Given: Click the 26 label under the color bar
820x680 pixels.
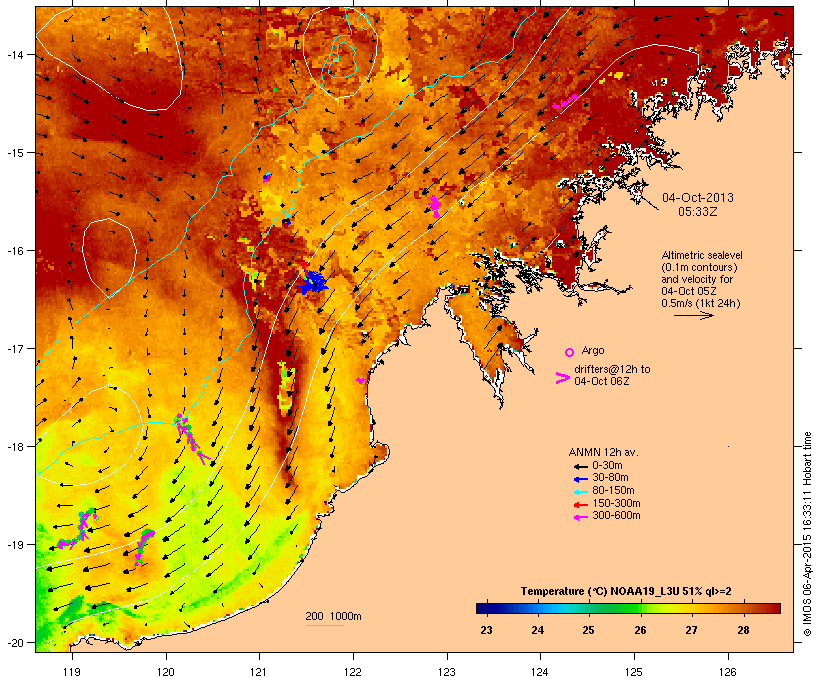Looking at the screenshot, I should (640, 630).
